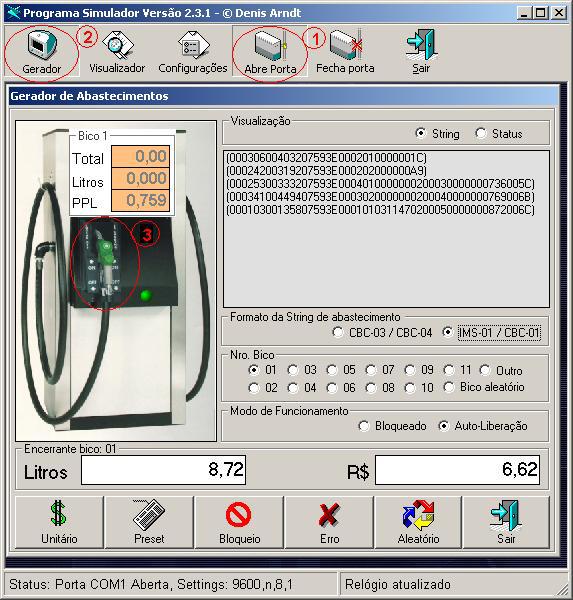Select nozzle number 10
Image resolution: width=573 pixels, height=600 pixels.
[419, 388]
